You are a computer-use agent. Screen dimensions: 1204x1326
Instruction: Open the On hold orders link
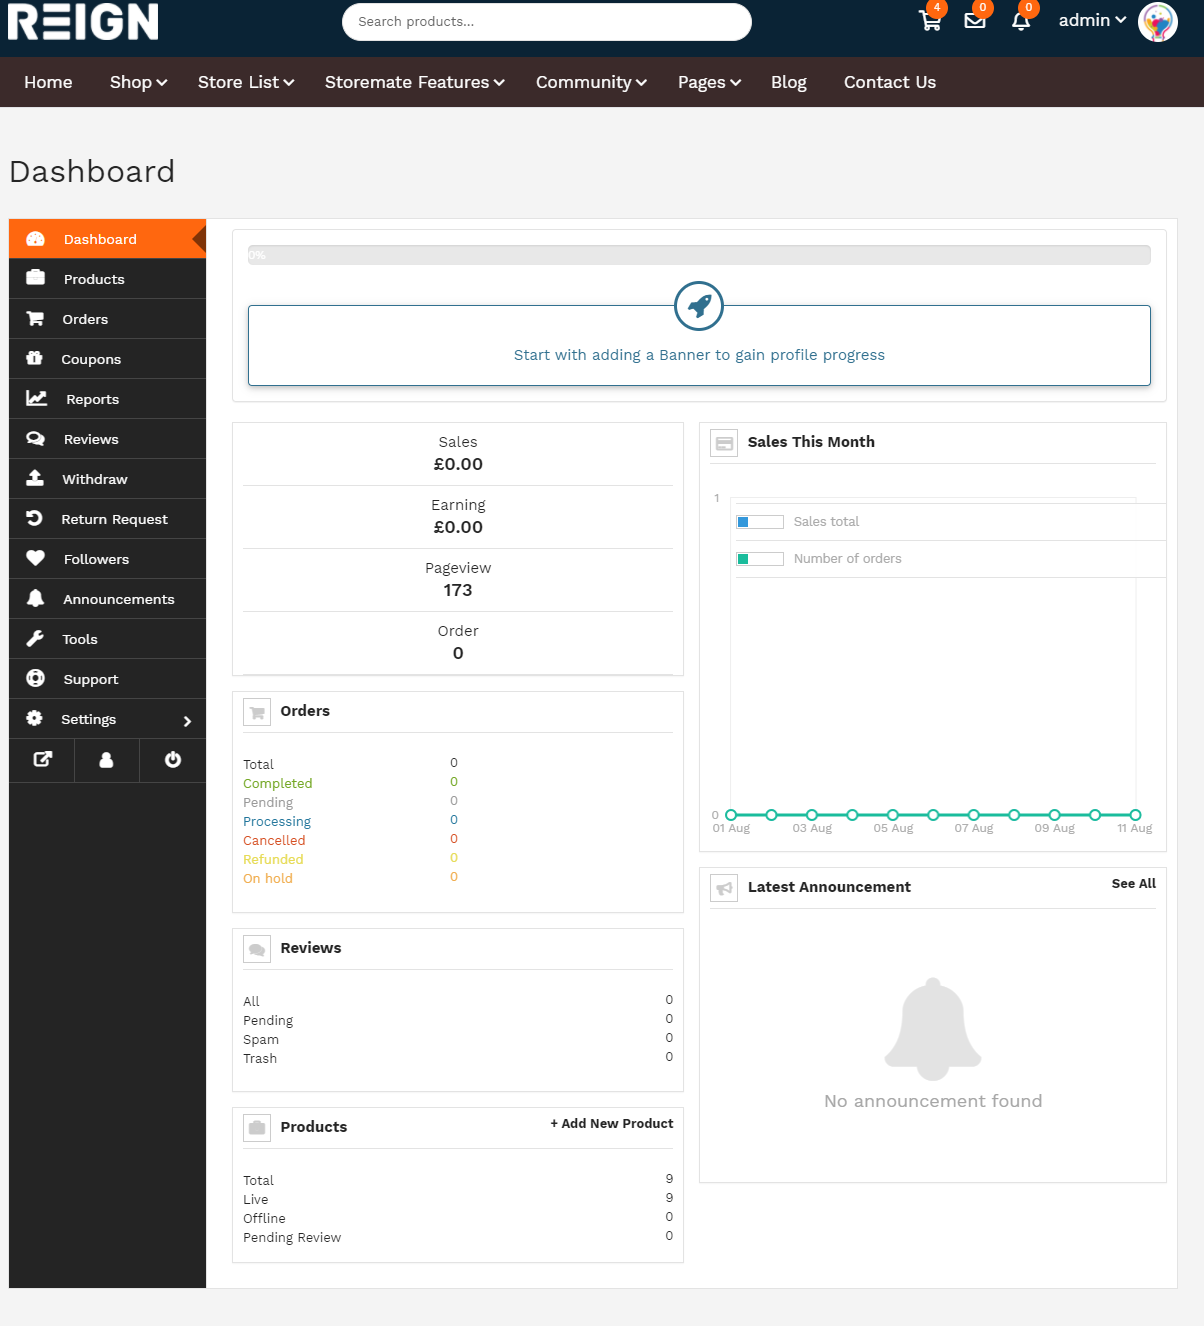pyautogui.click(x=268, y=879)
